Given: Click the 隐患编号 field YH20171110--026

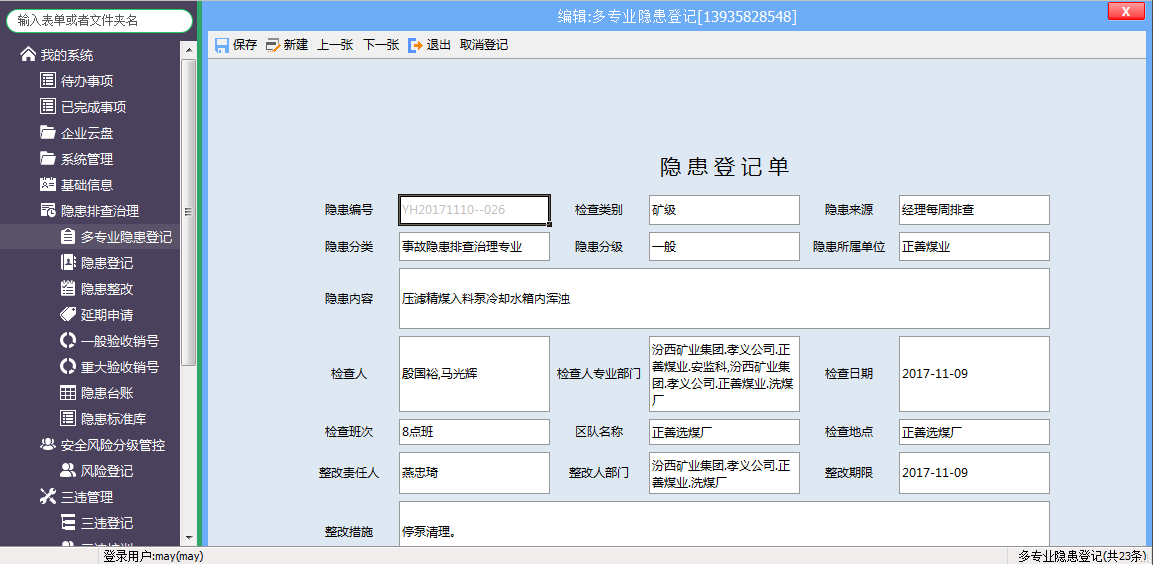Looking at the screenshot, I should point(474,210).
